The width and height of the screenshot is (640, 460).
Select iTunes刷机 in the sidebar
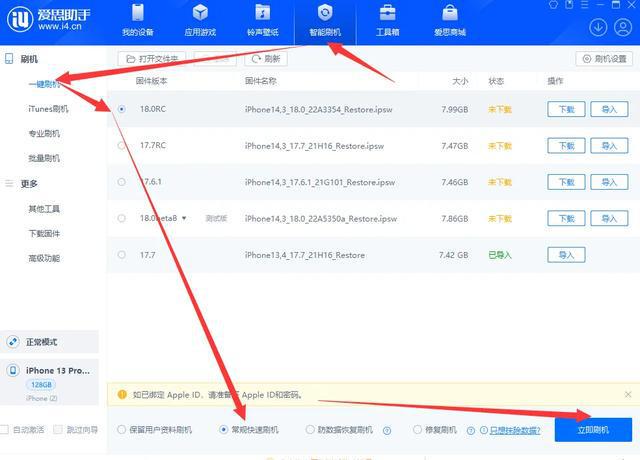(x=48, y=109)
